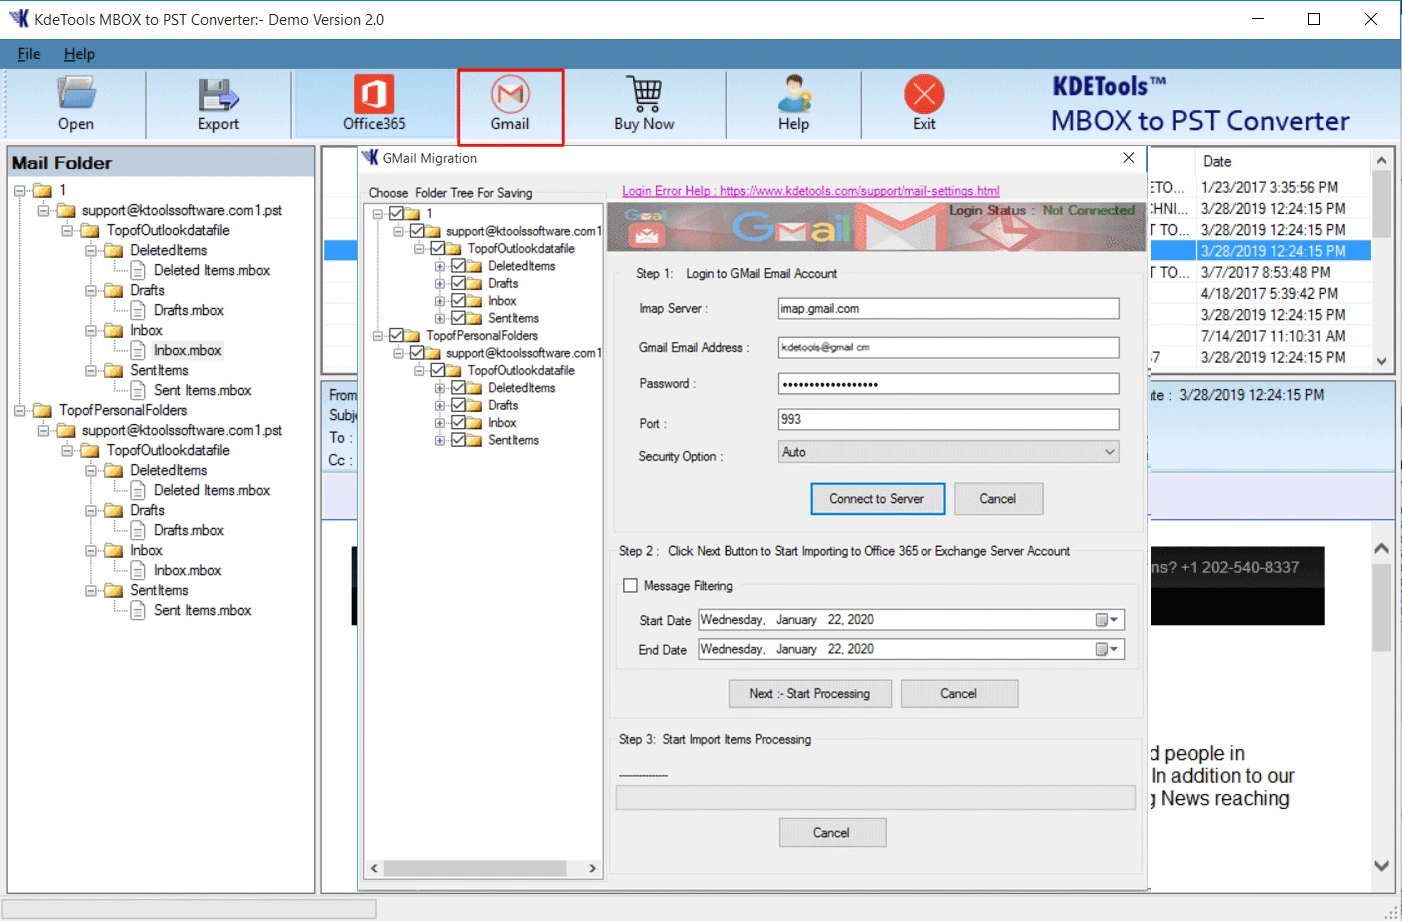Click the Open toolbar icon
The image size is (1402, 923).
(x=76, y=94)
